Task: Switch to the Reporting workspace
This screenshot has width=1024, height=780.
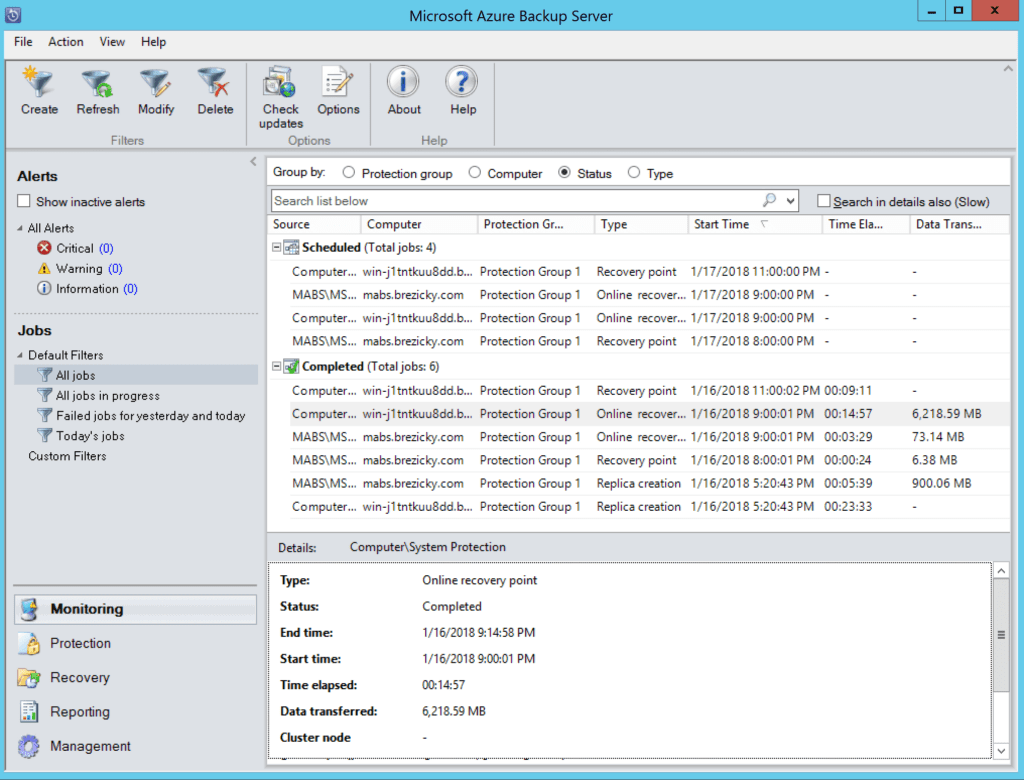Action: [135, 712]
